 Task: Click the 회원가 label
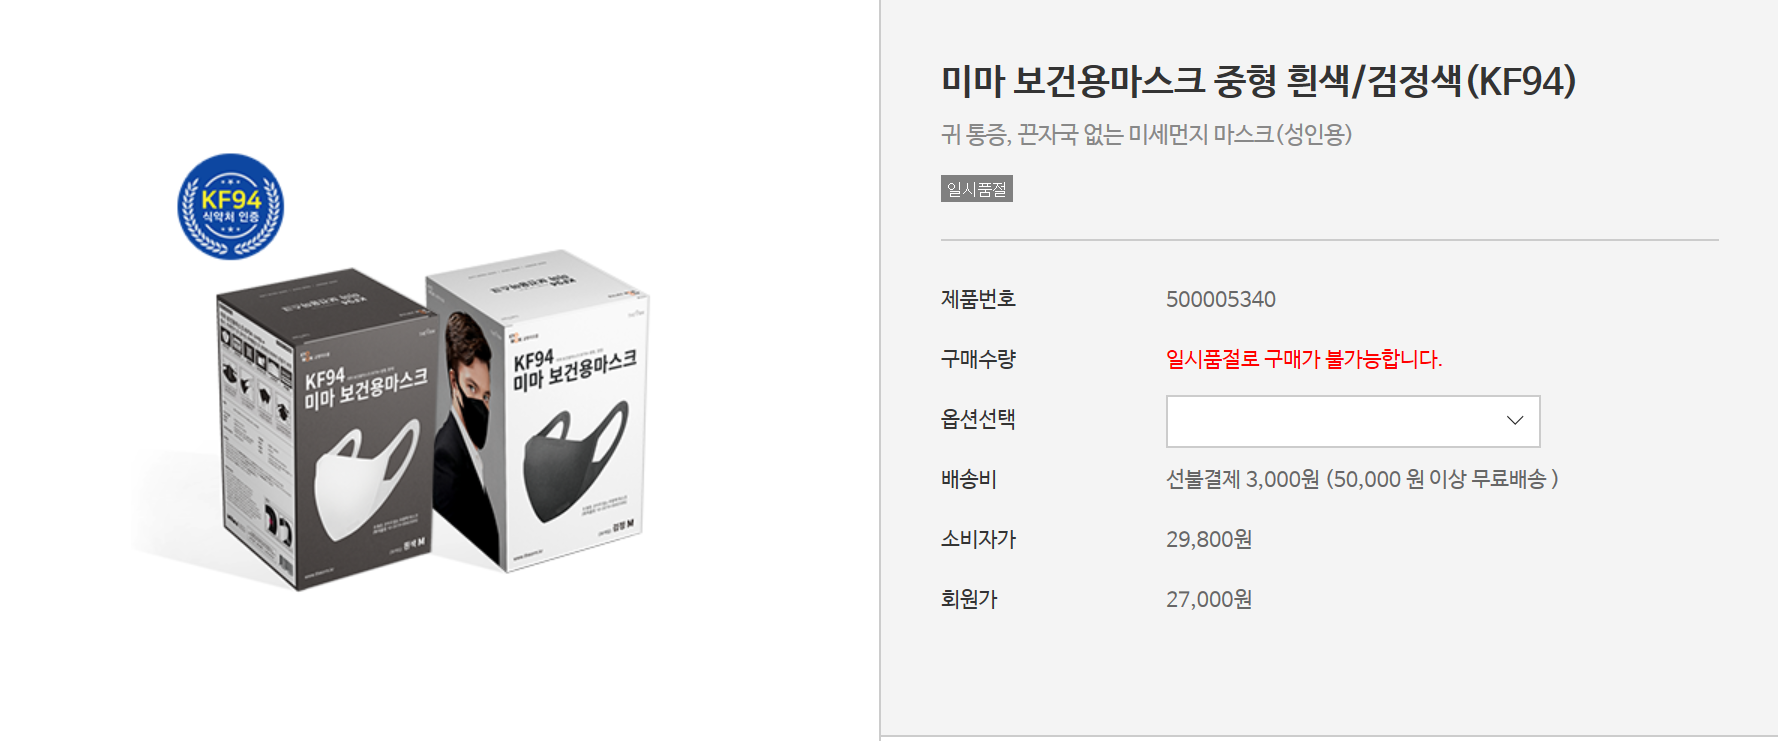(x=969, y=599)
